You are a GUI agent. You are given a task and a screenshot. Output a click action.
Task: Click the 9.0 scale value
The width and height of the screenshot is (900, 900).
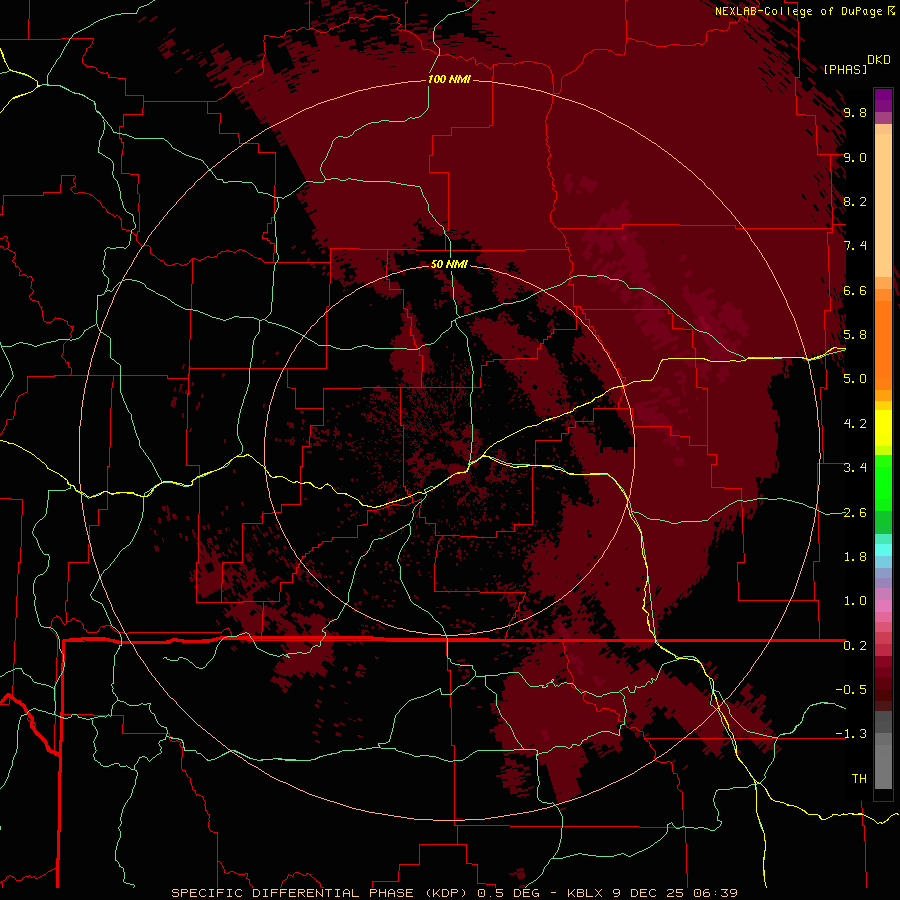(855, 157)
